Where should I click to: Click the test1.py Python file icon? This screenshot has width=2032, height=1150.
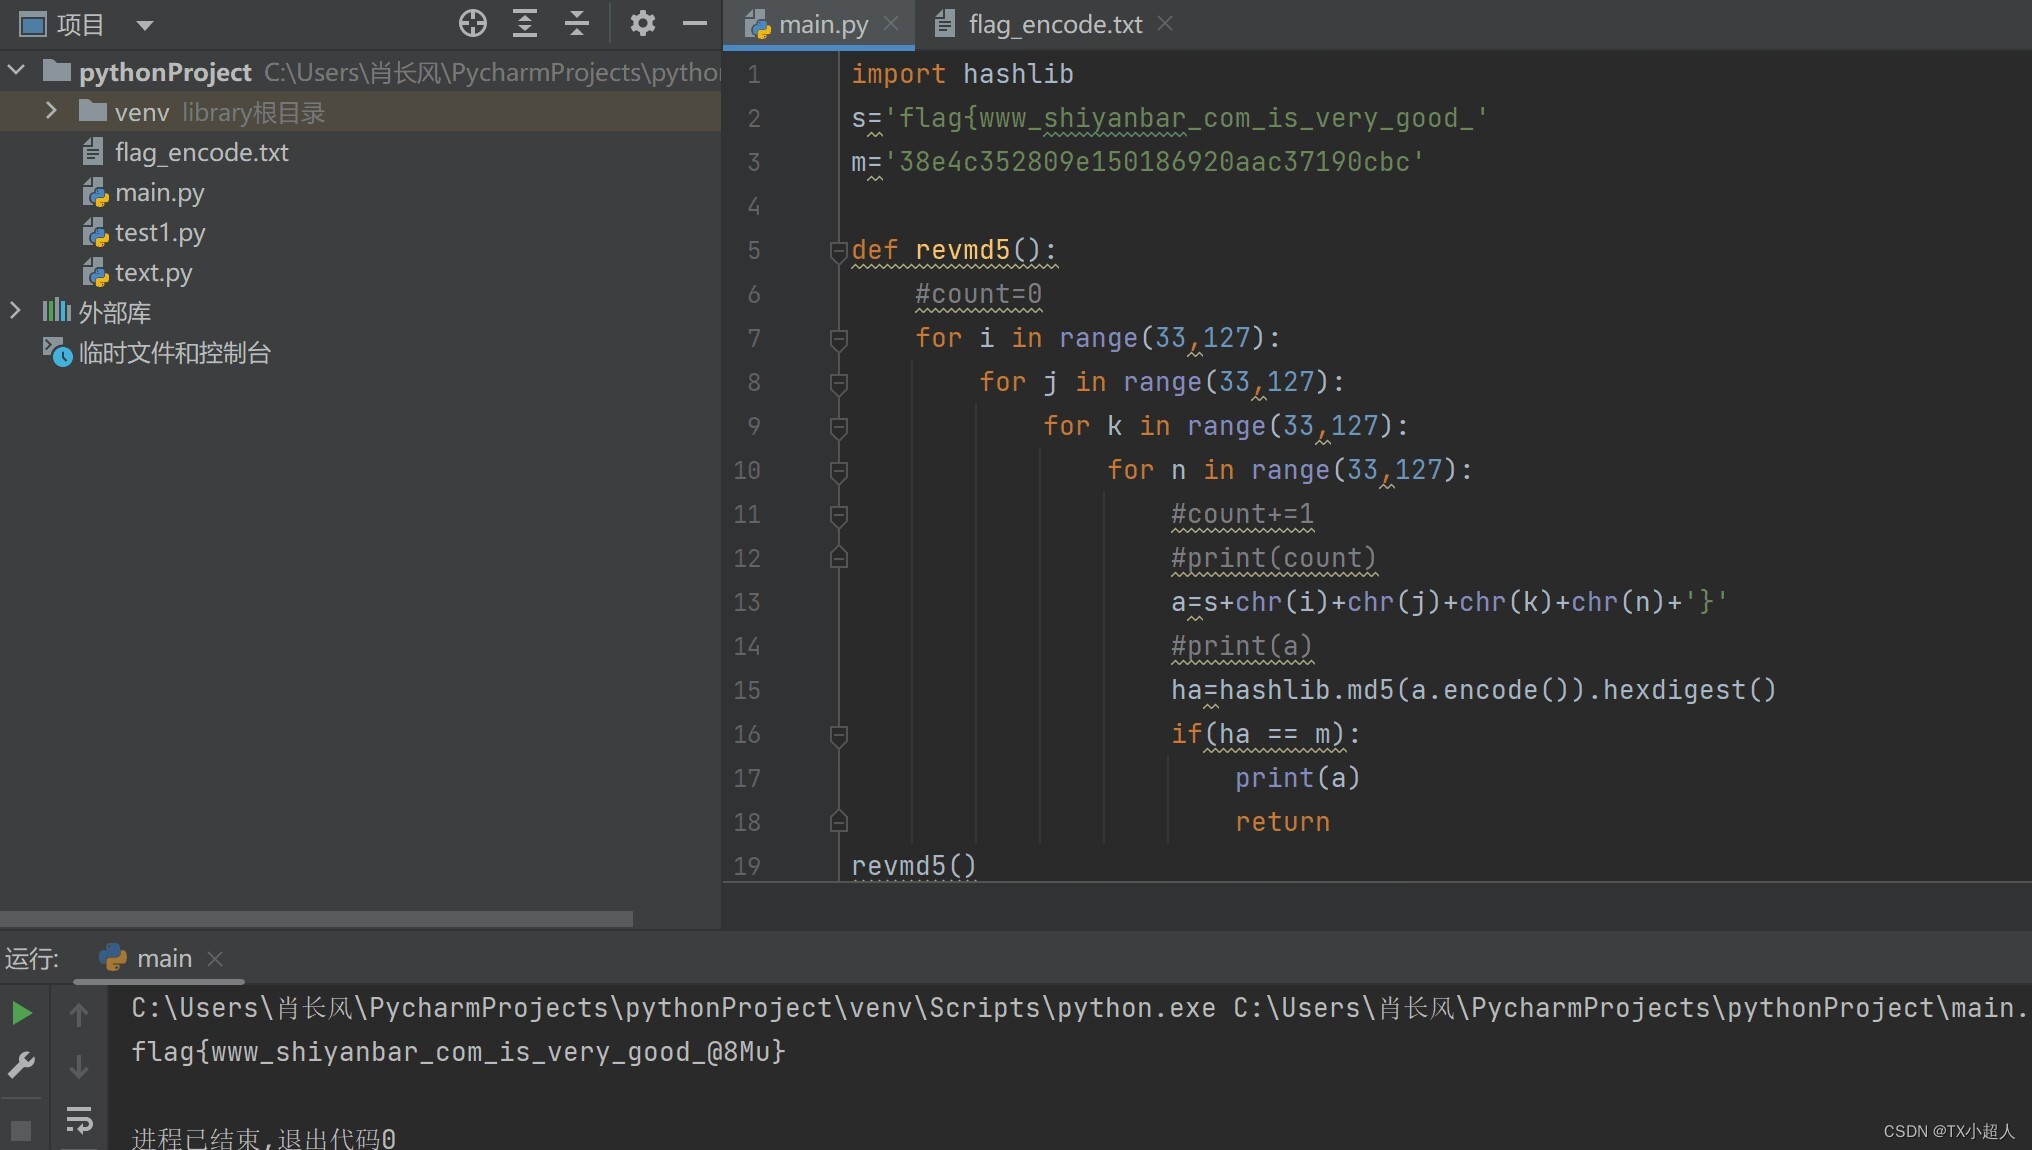[x=95, y=232]
